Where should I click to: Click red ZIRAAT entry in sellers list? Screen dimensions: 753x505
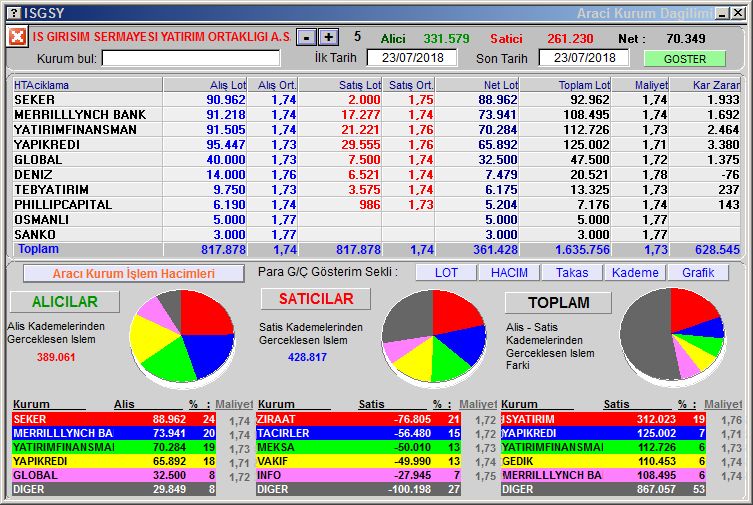click(358, 419)
